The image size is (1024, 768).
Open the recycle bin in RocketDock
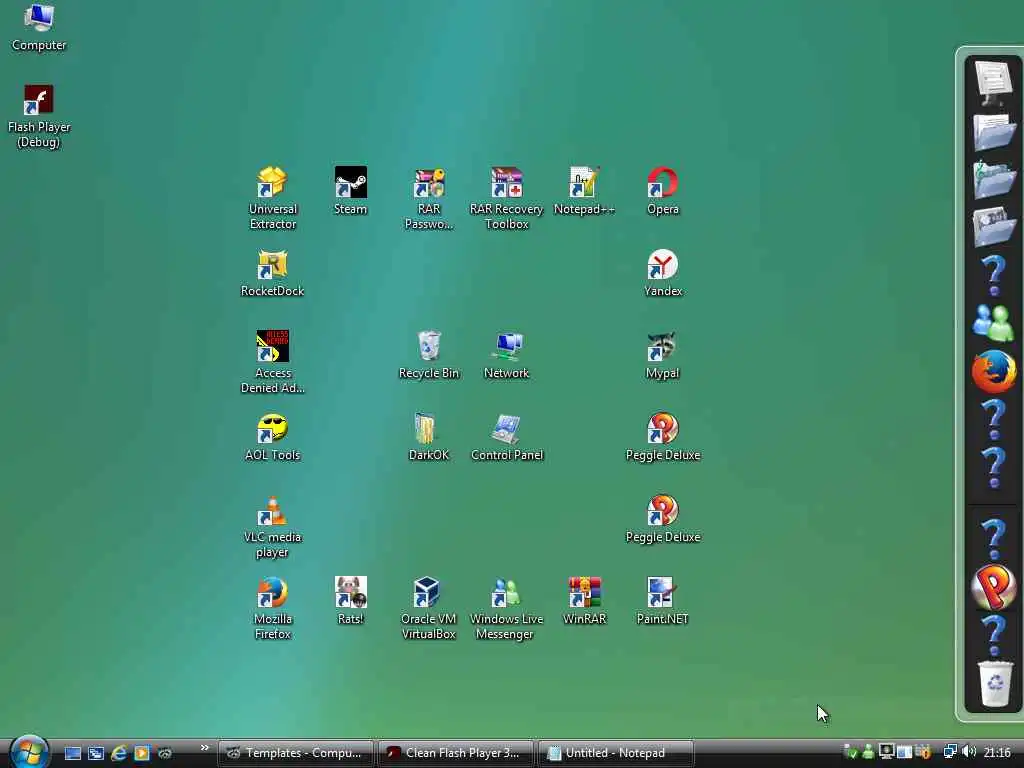coord(995,683)
